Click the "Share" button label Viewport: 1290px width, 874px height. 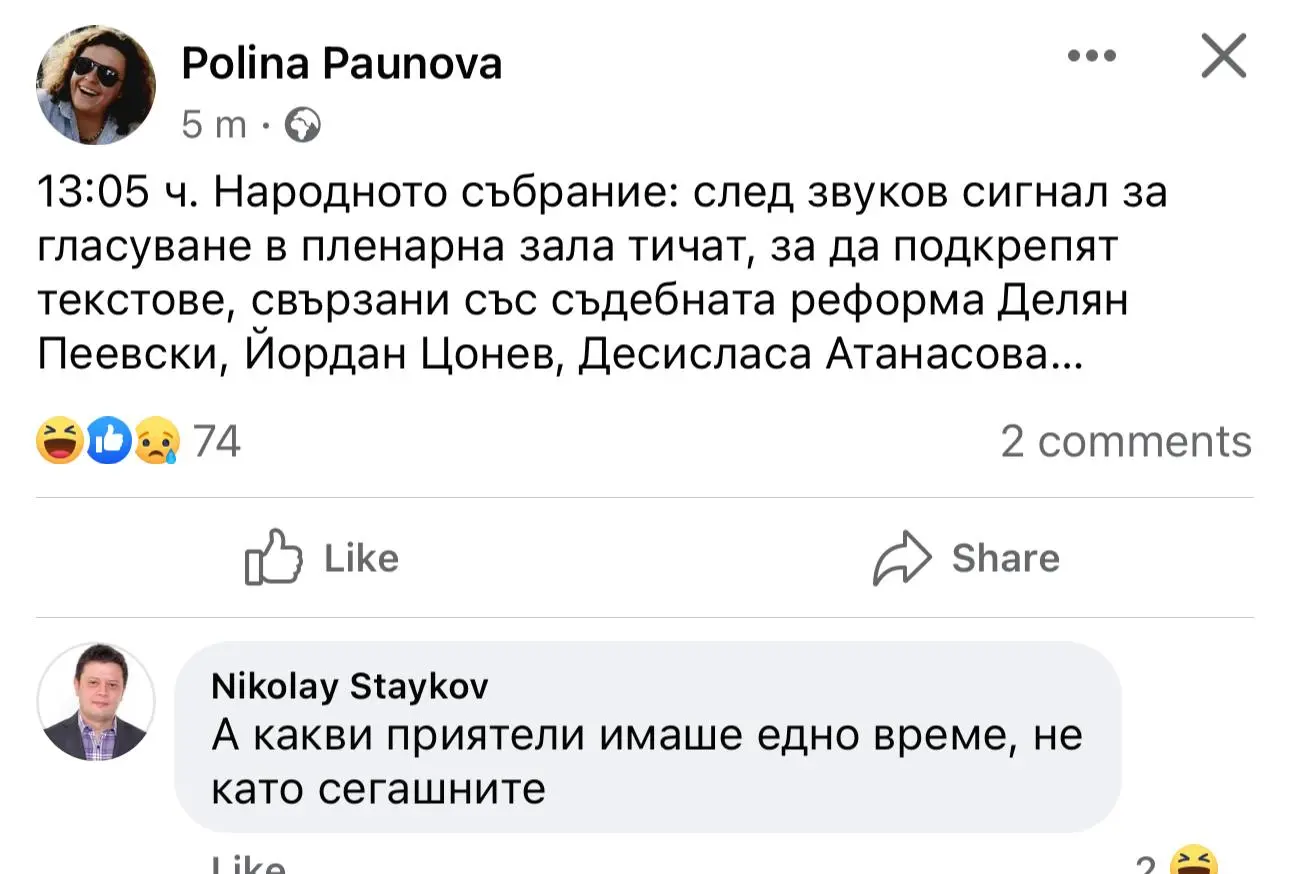(1005, 558)
